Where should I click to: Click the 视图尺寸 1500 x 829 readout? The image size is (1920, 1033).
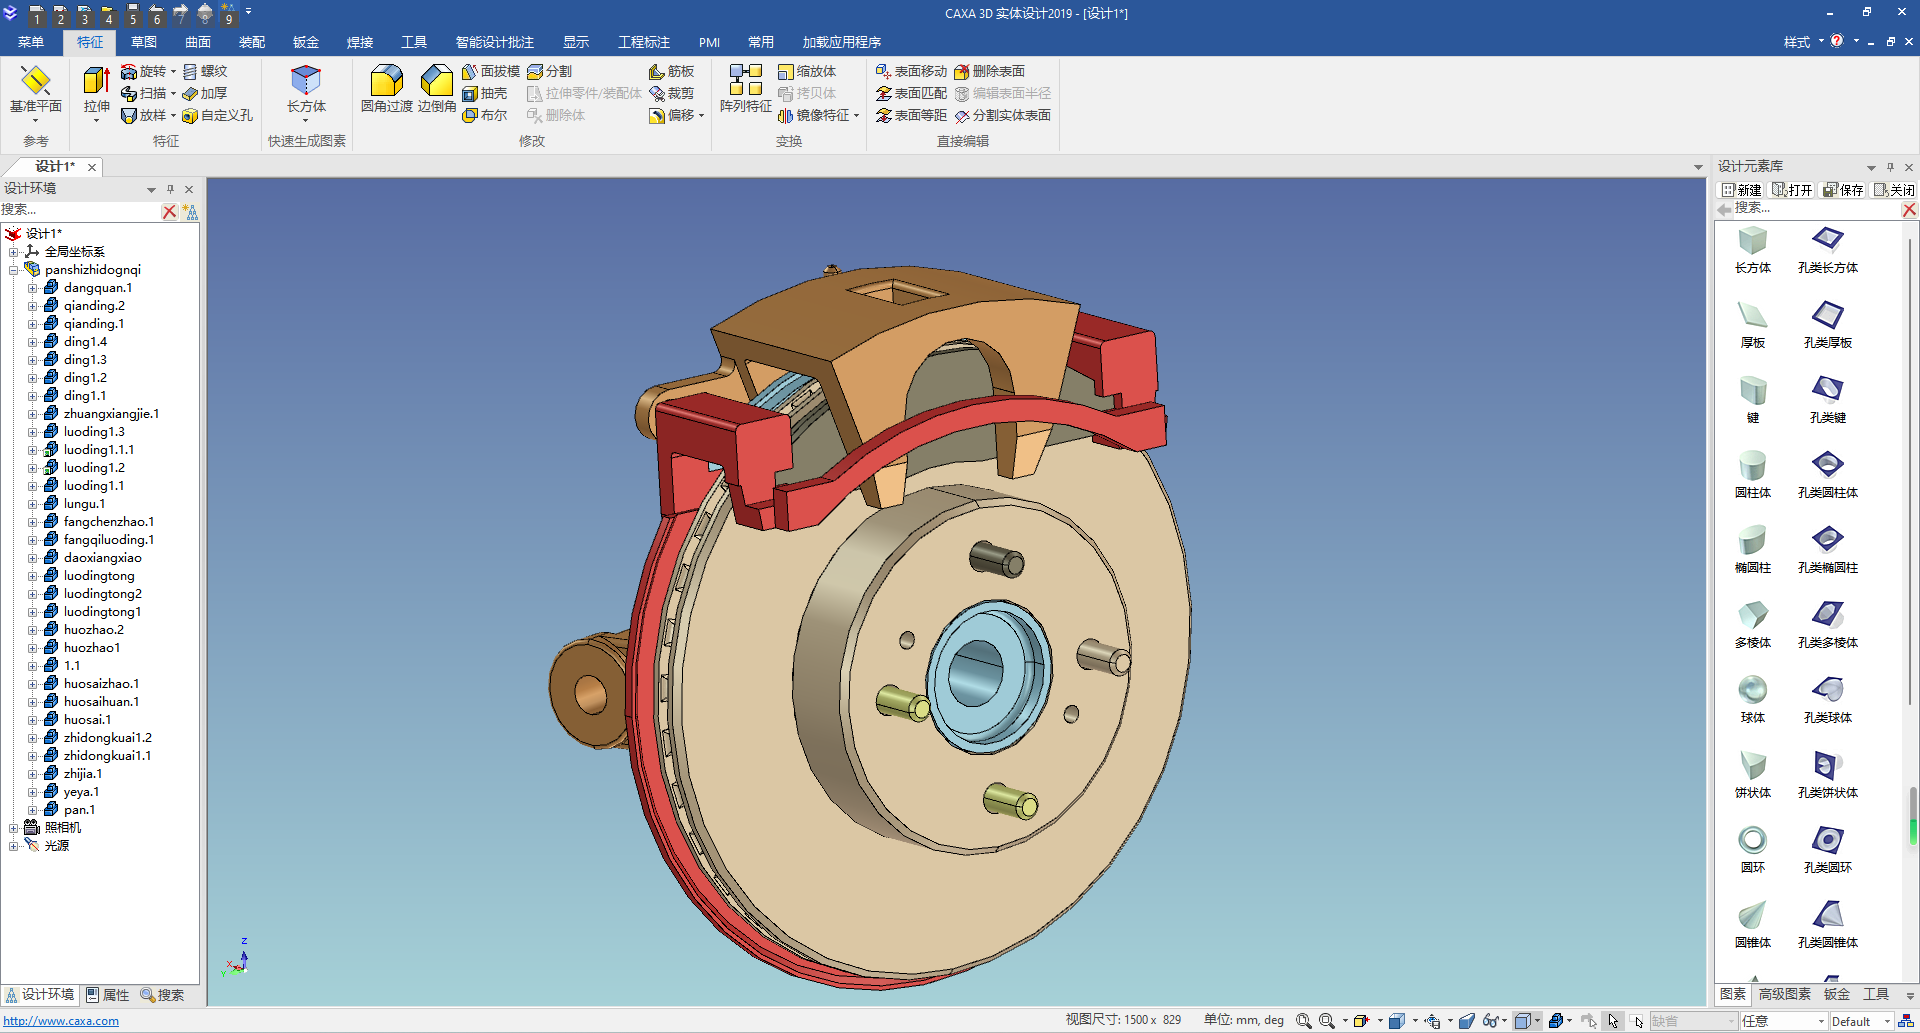click(1123, 1020)
